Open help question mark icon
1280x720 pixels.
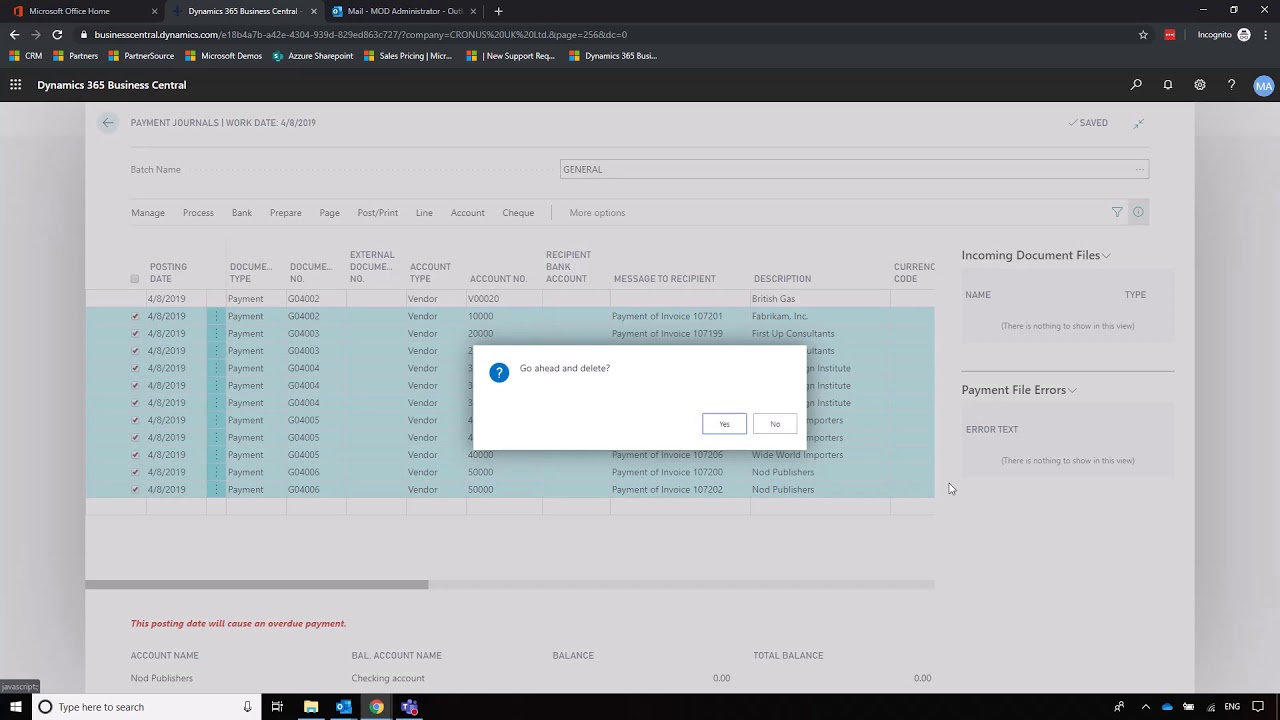pyautogui.click(x=1231, y=85)
